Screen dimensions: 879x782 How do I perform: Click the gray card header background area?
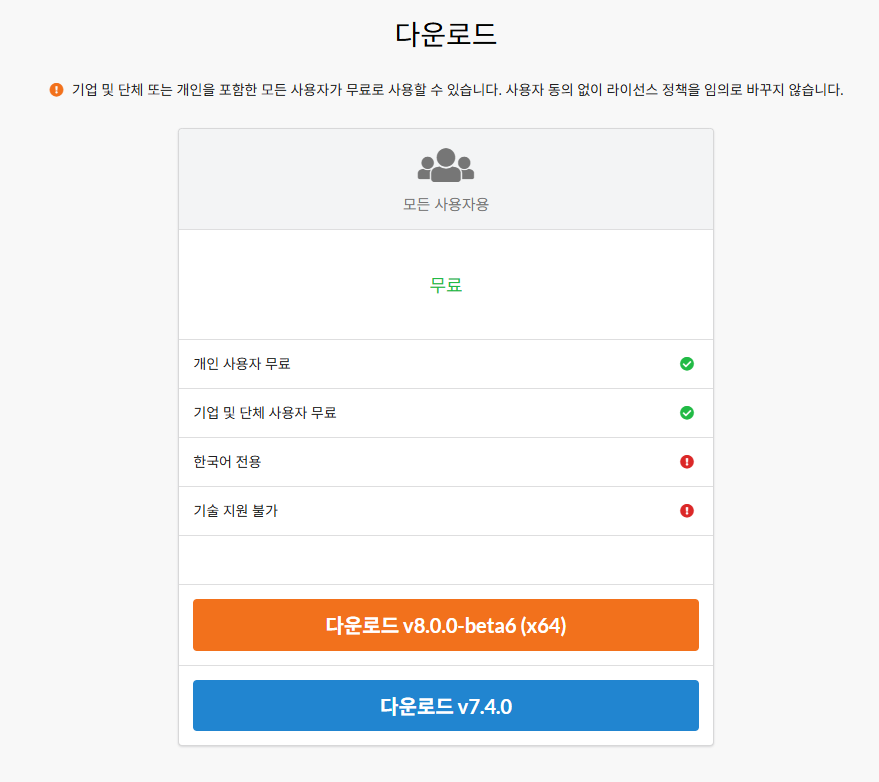(600, 180)
